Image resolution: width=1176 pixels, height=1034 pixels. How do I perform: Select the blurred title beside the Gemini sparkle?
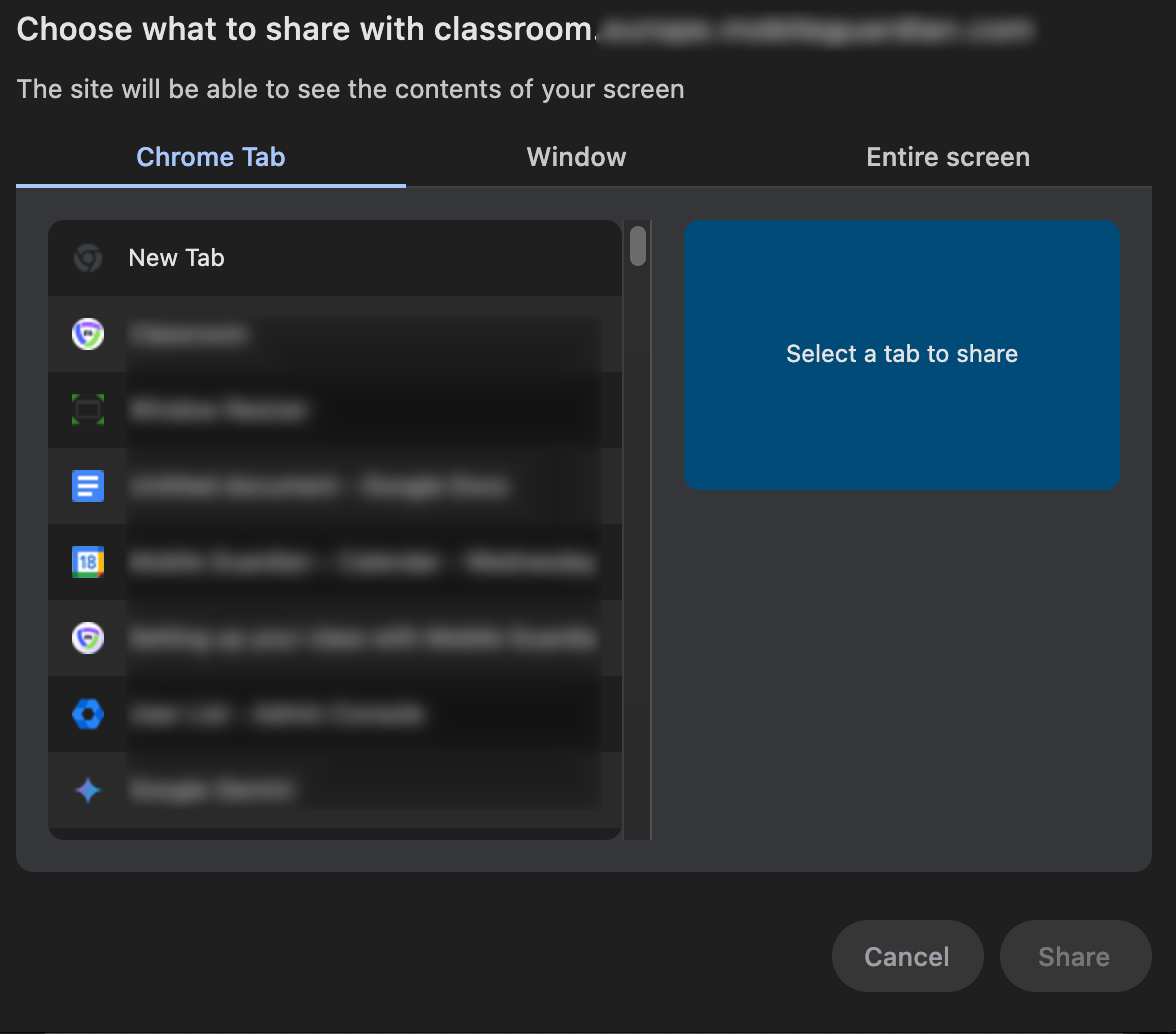(212, 790)
